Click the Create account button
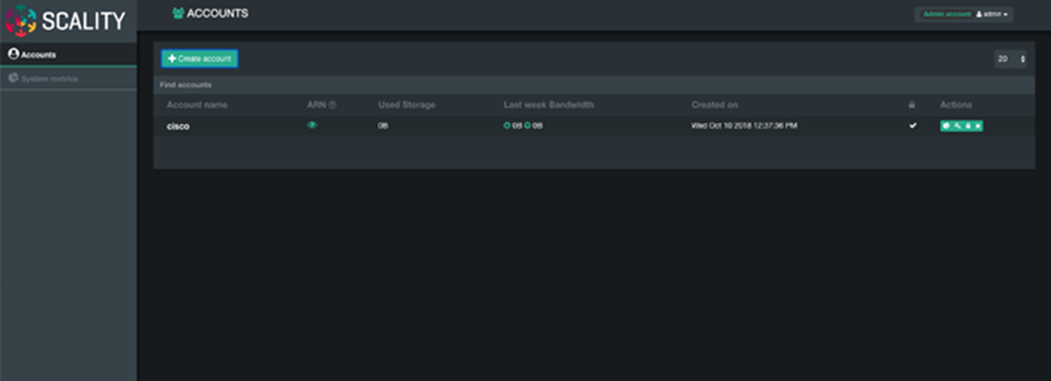This screenshot has width=1051, height=381. click(x=200, y=59)
